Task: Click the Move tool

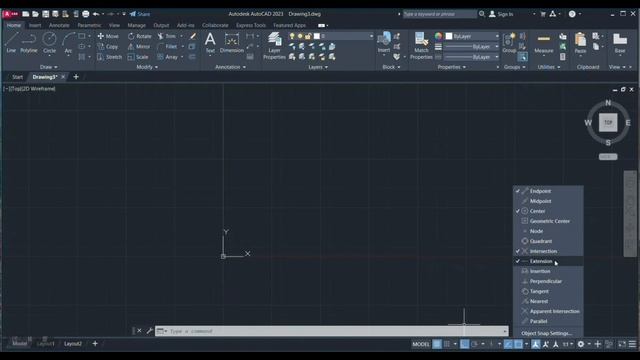Action: tap(108, 36)
